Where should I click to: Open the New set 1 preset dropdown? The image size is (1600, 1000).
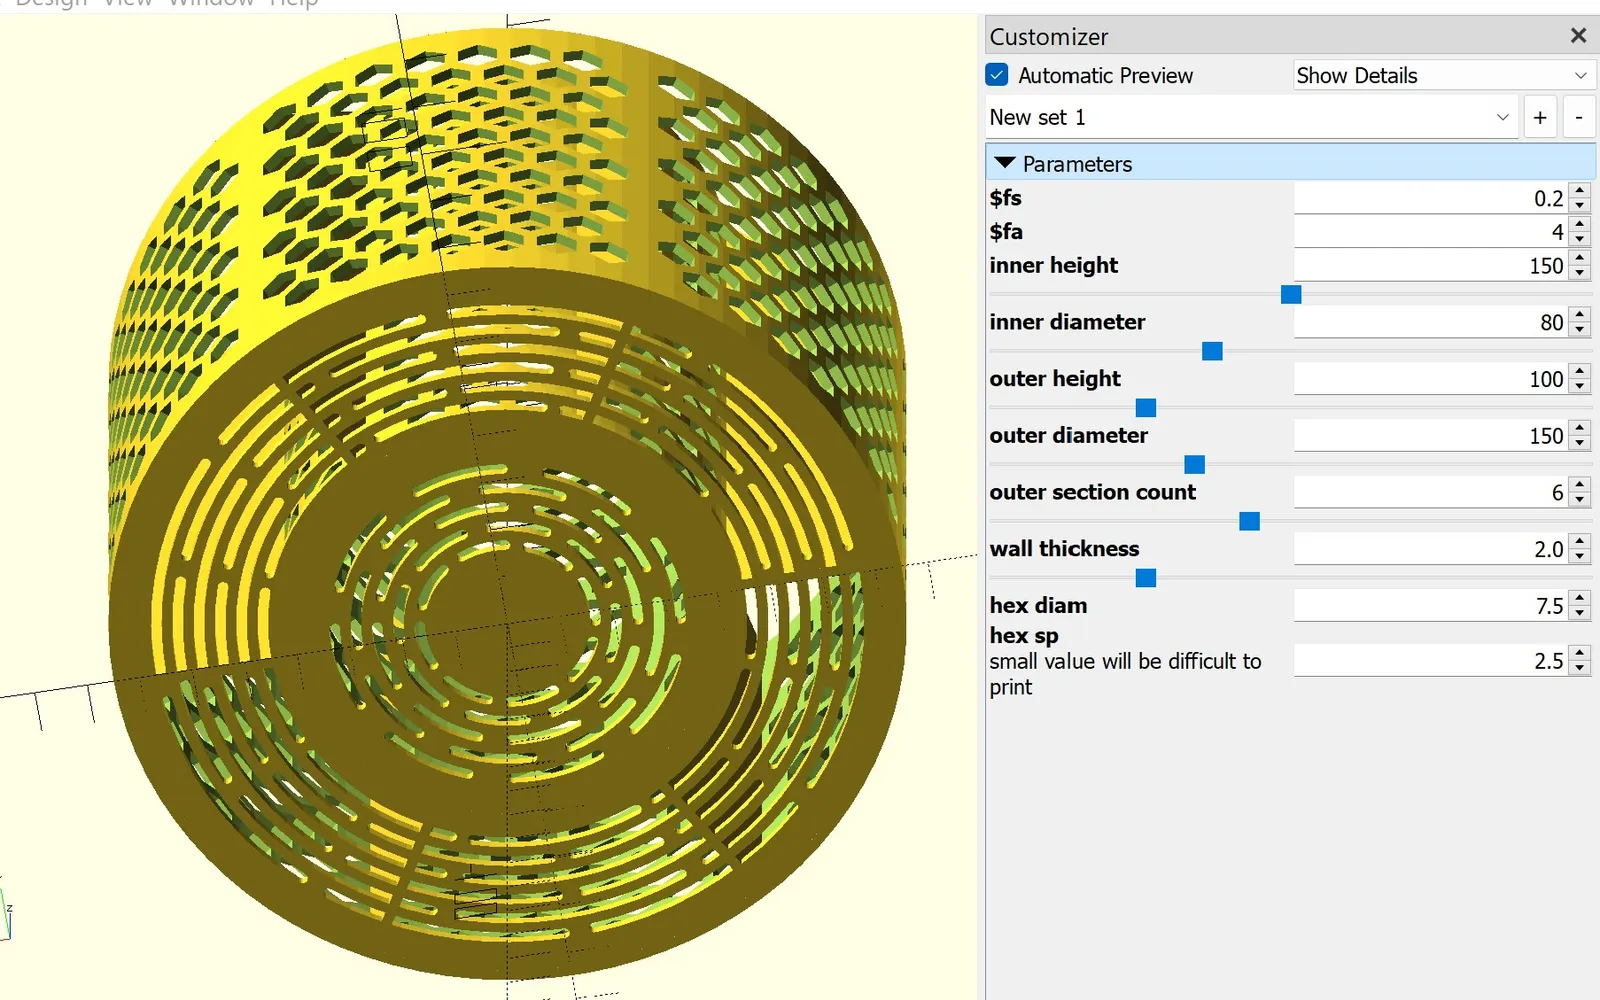[x=1252, y=118]
